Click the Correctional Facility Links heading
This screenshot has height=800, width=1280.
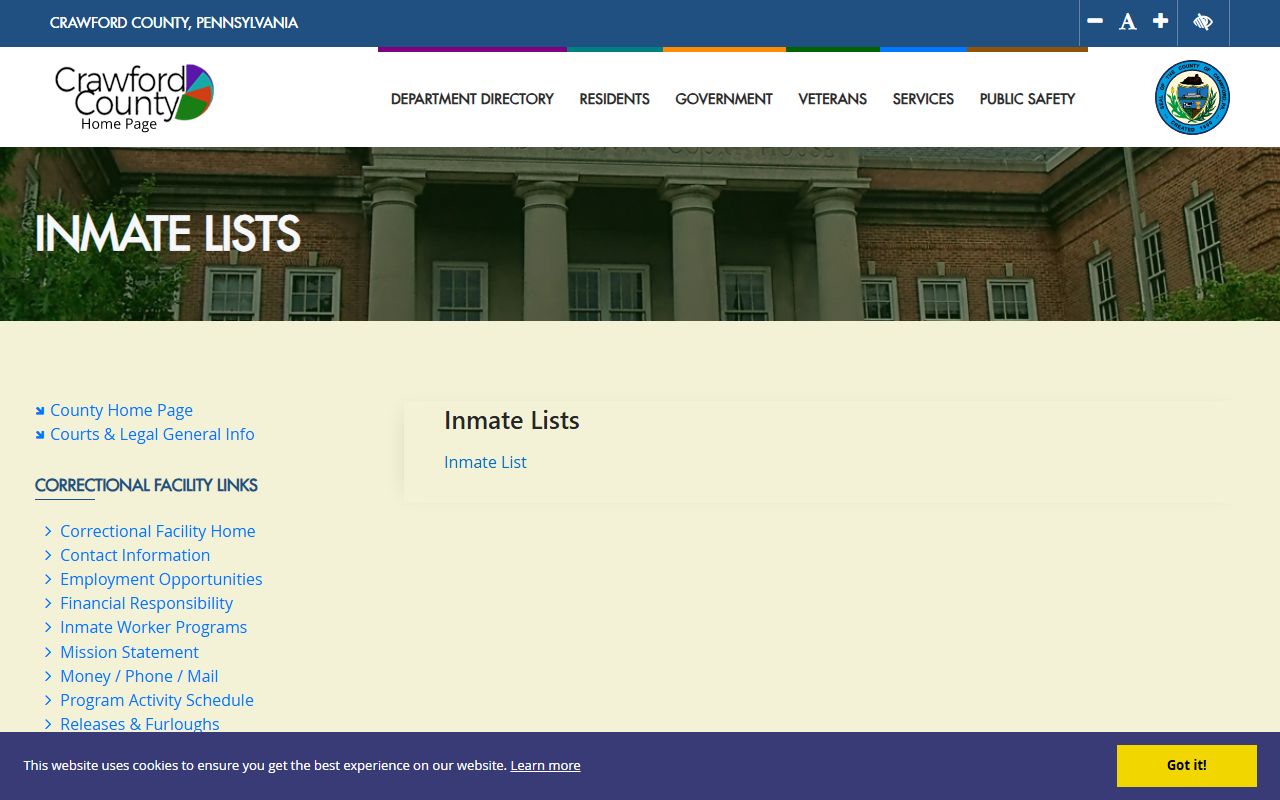point(146,485)
